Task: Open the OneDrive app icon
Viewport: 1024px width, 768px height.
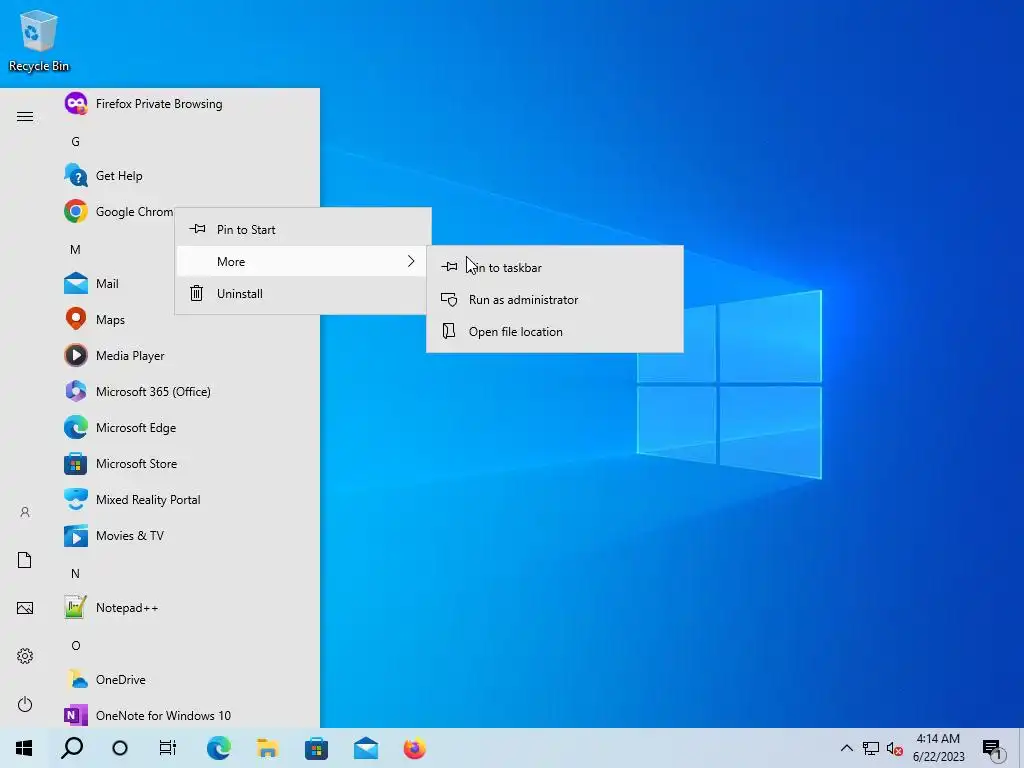Action: coord(76,679)
